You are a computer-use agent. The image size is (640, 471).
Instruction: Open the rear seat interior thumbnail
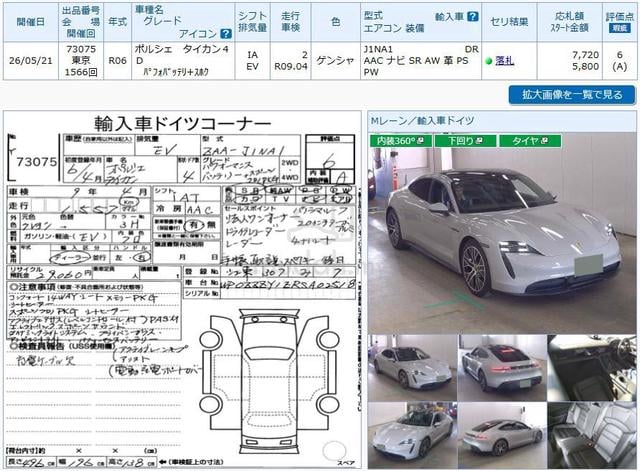[x=592, y=435]
